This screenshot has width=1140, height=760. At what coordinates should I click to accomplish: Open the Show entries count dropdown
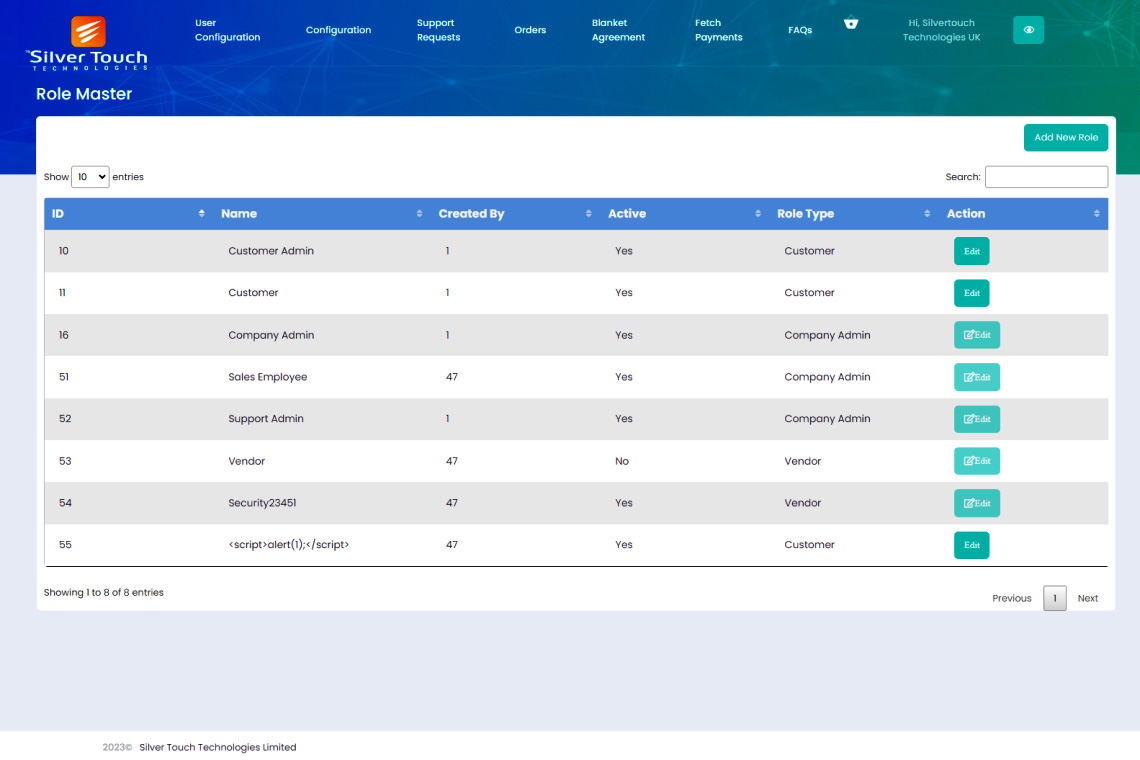[x=90, y=177]
